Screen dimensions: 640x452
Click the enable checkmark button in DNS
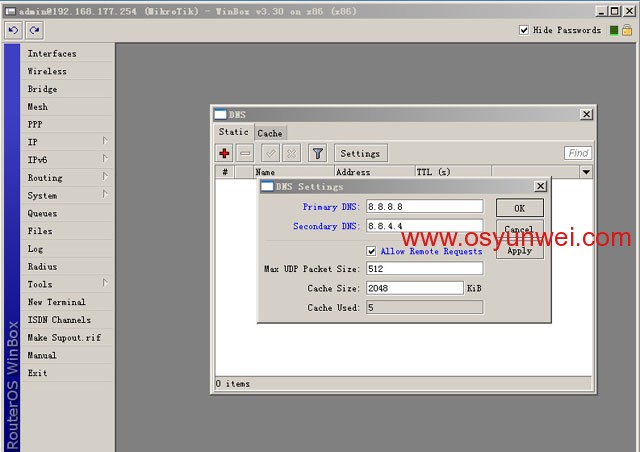click(x=270, y=154)
